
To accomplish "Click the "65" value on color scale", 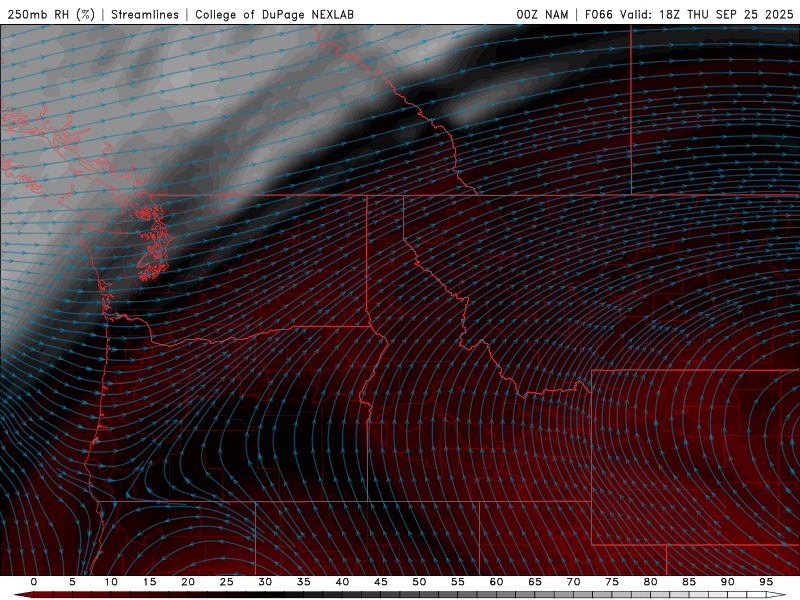I will pos(535,582).
